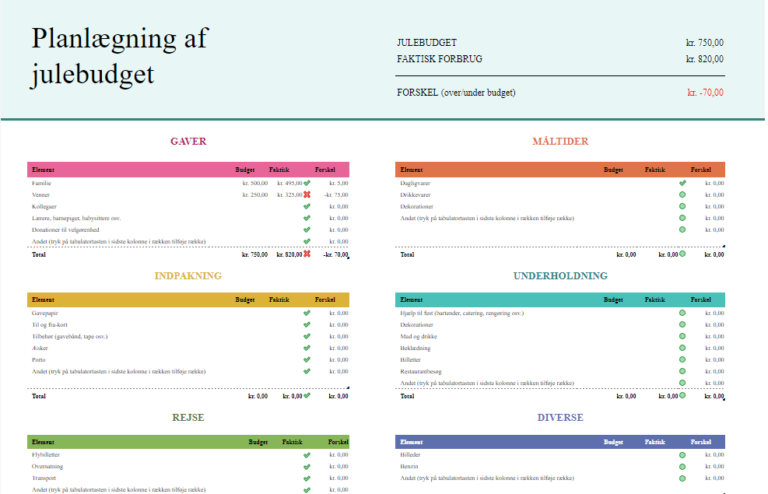The height and width of the screenshot is (494, 768).
Task: Select the red FORSKEL value kr. -70,00
Action: click(x=704, y=93)
